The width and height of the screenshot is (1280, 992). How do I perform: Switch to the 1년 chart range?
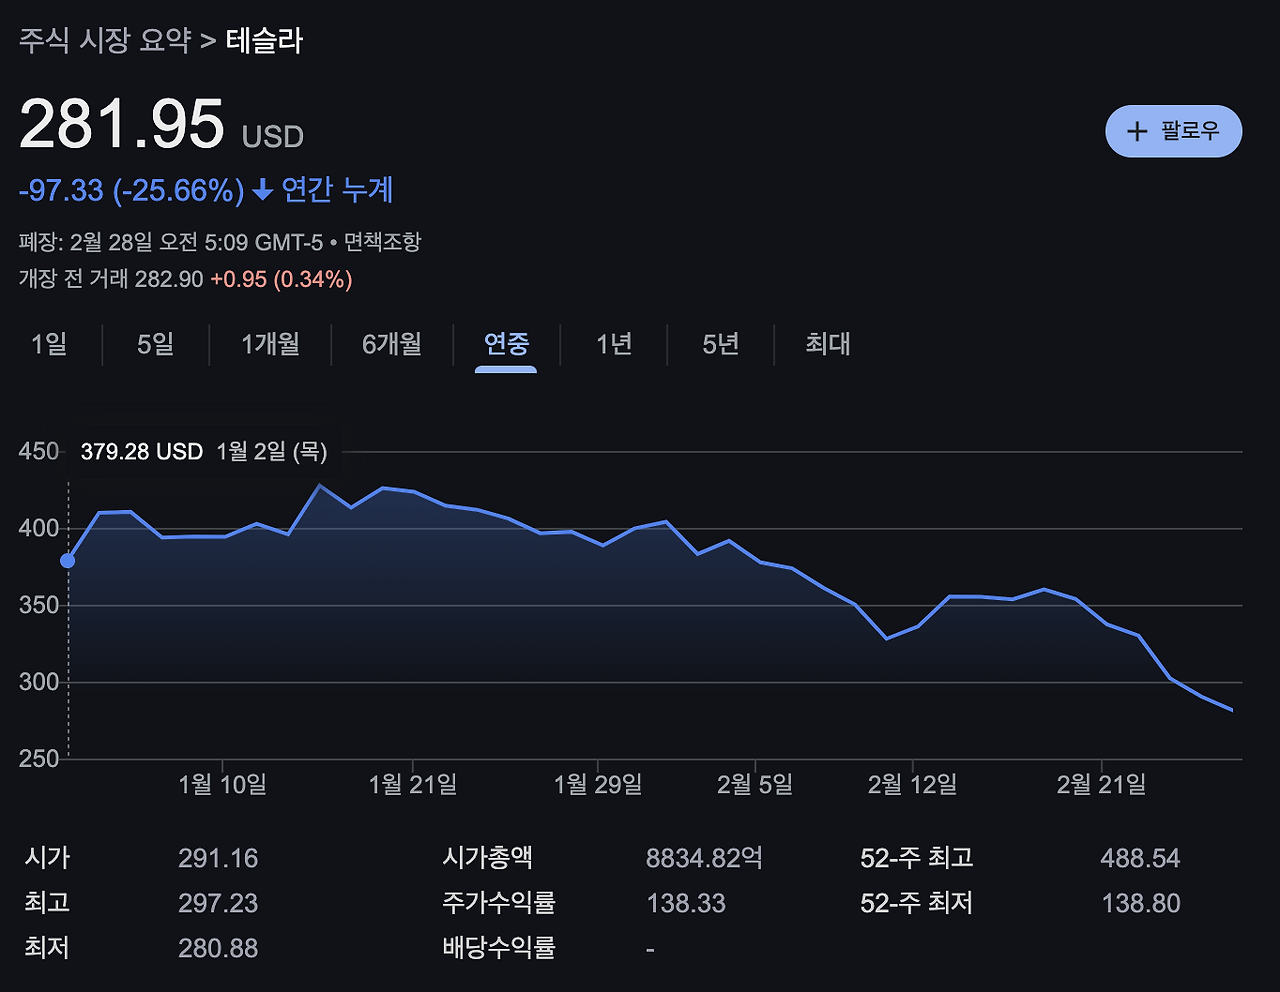613,344
